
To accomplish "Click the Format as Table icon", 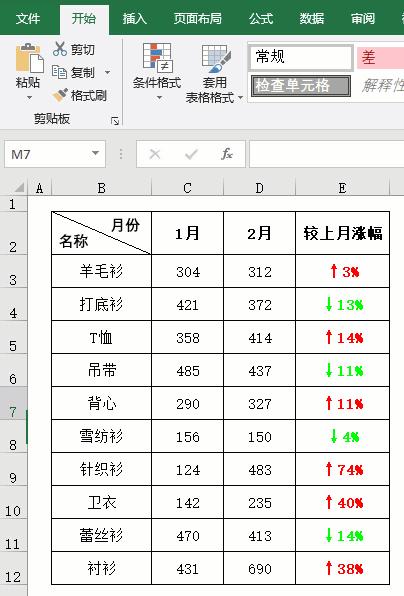I will tap(216, 58).
